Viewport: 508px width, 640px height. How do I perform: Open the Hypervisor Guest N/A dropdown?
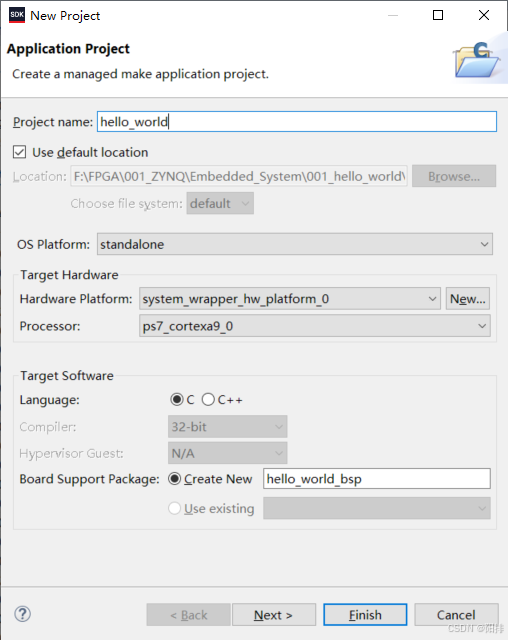click(x=227, y=453)
